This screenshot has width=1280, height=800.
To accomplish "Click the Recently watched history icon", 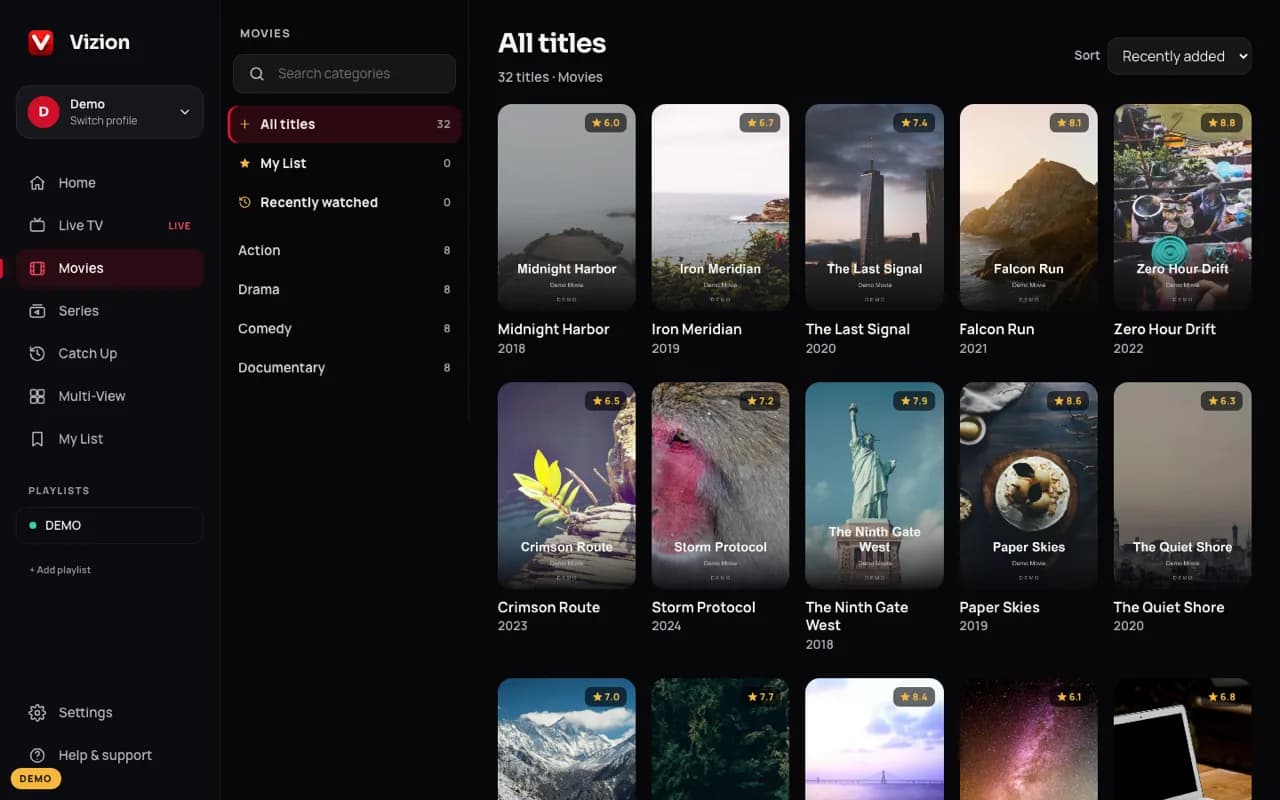I will pyautogui.click(x=245, y=202).
